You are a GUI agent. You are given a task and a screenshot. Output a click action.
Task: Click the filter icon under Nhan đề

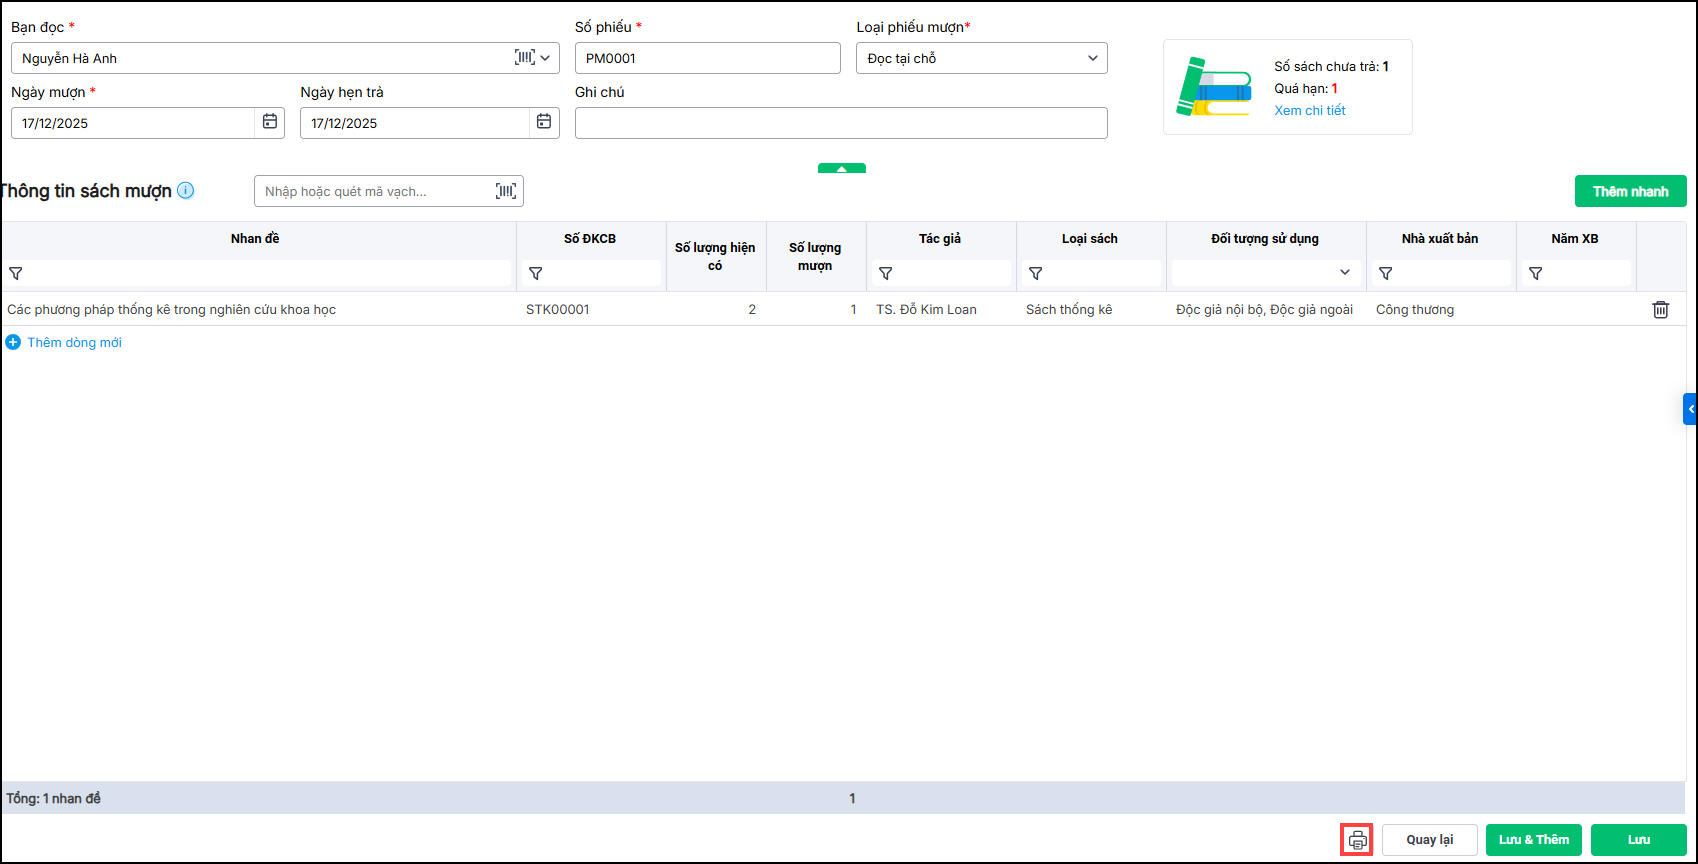(x=16, y=273)
